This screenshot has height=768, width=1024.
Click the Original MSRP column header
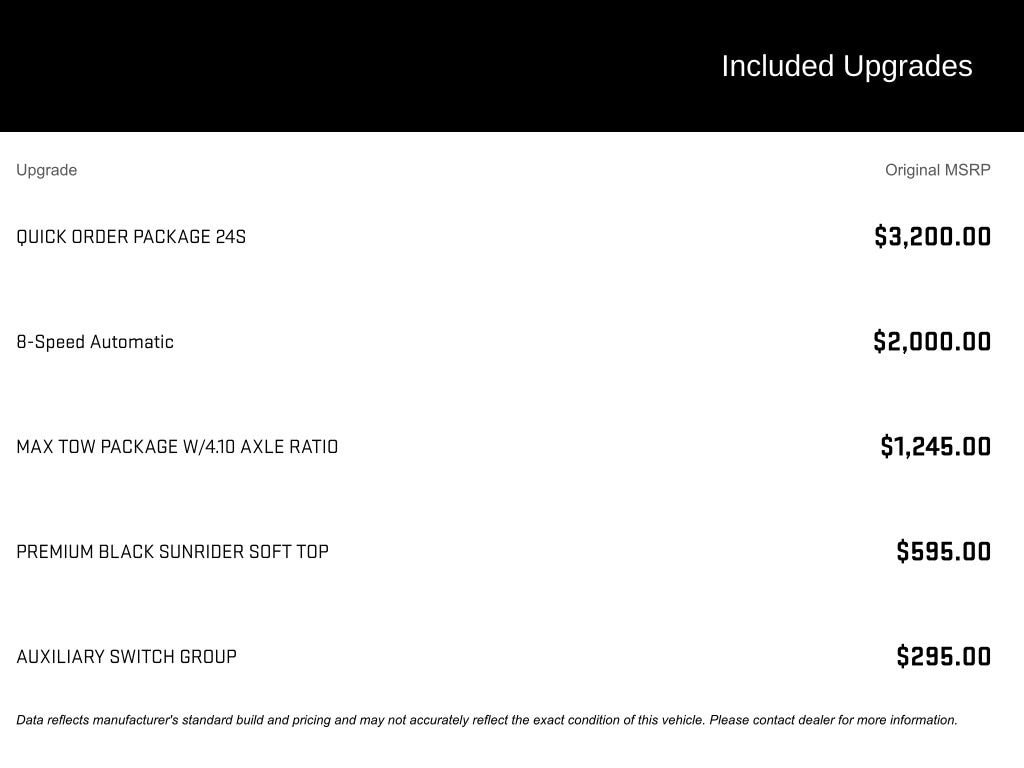pyautogui.click(x=937, y=170)
